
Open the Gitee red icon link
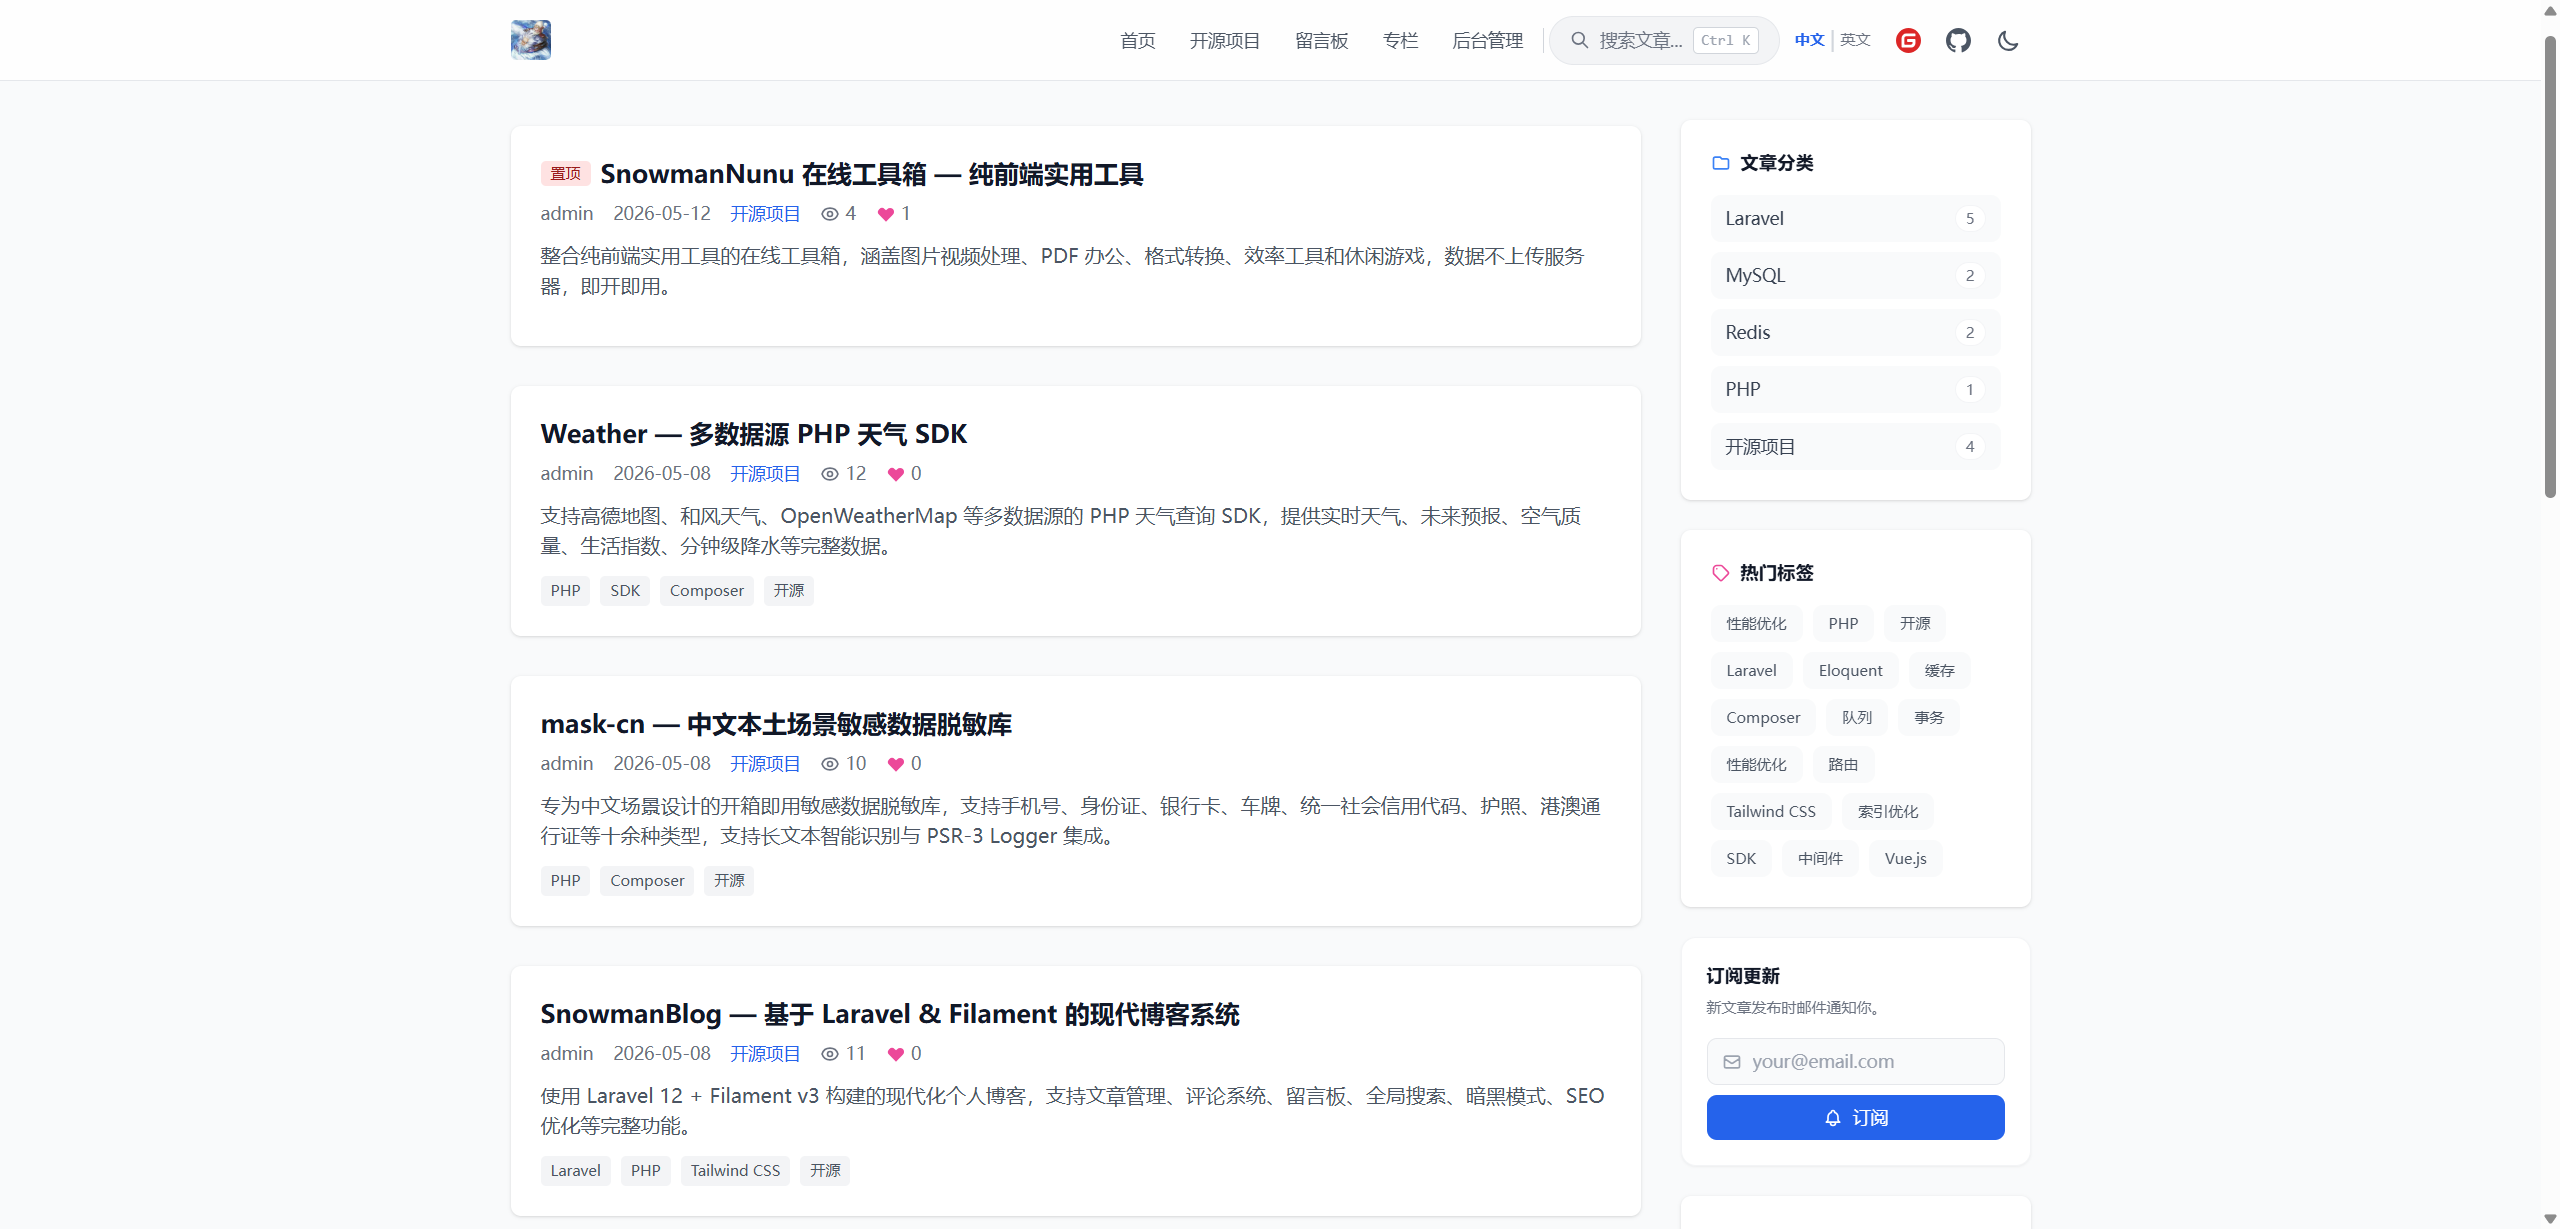1908,40
